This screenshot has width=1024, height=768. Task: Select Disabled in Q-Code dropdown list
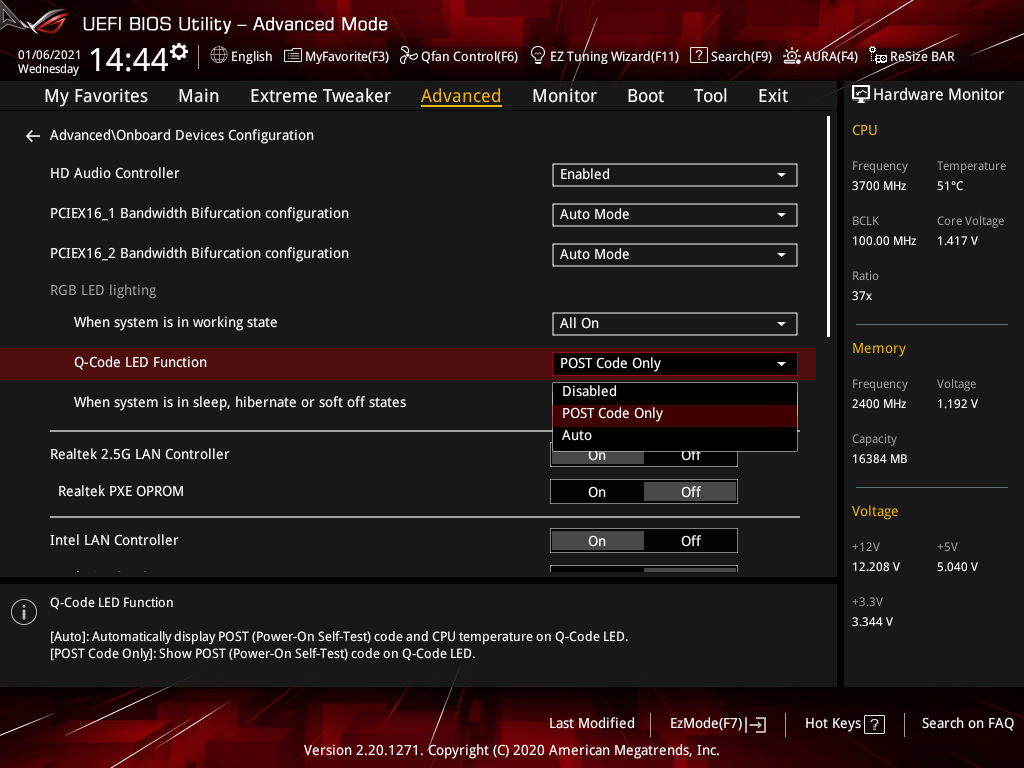point(675,392)
